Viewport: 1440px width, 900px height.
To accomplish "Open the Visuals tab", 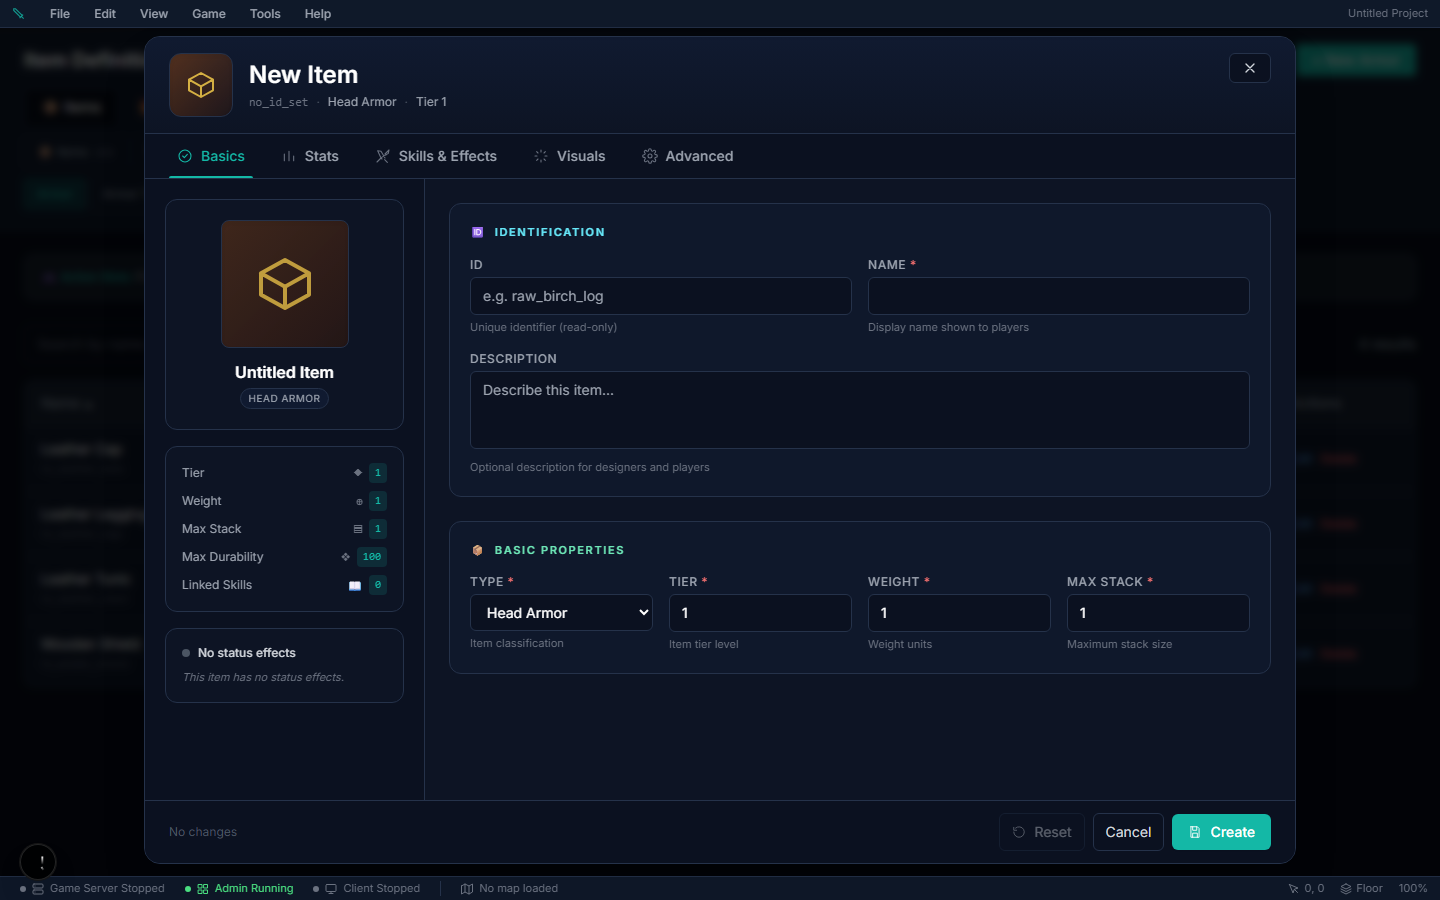I will [x=569, y=156].
